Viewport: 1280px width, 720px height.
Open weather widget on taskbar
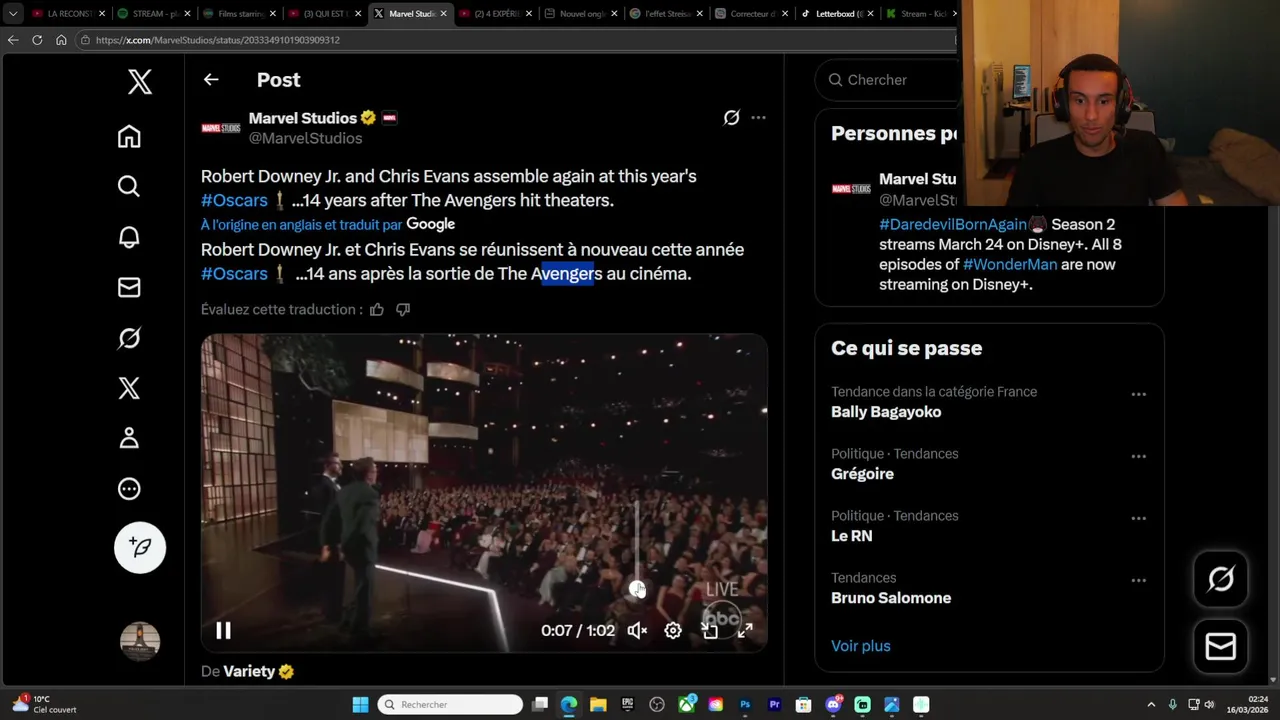tap(42, 705)
